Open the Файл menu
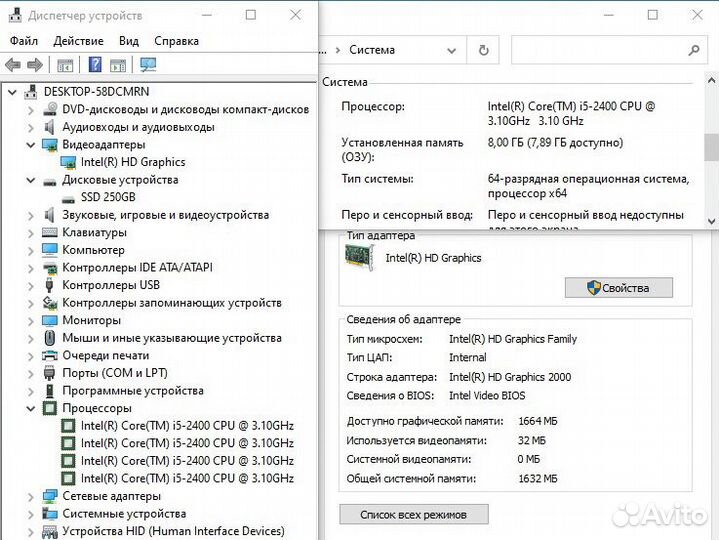The width and height of the screenshot is (719, 540). (24, 41)
